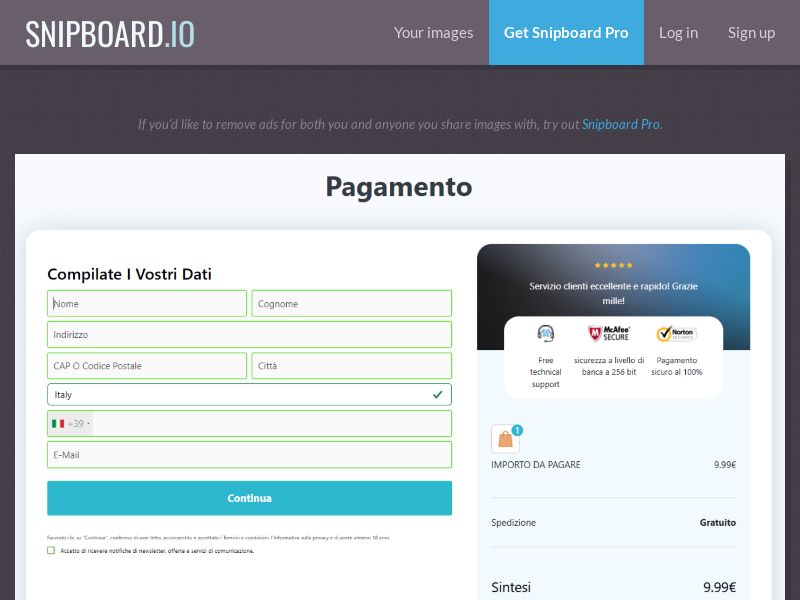800x600 pixels.
Task: Click the Nome input field
Action: tap(146, 303)
